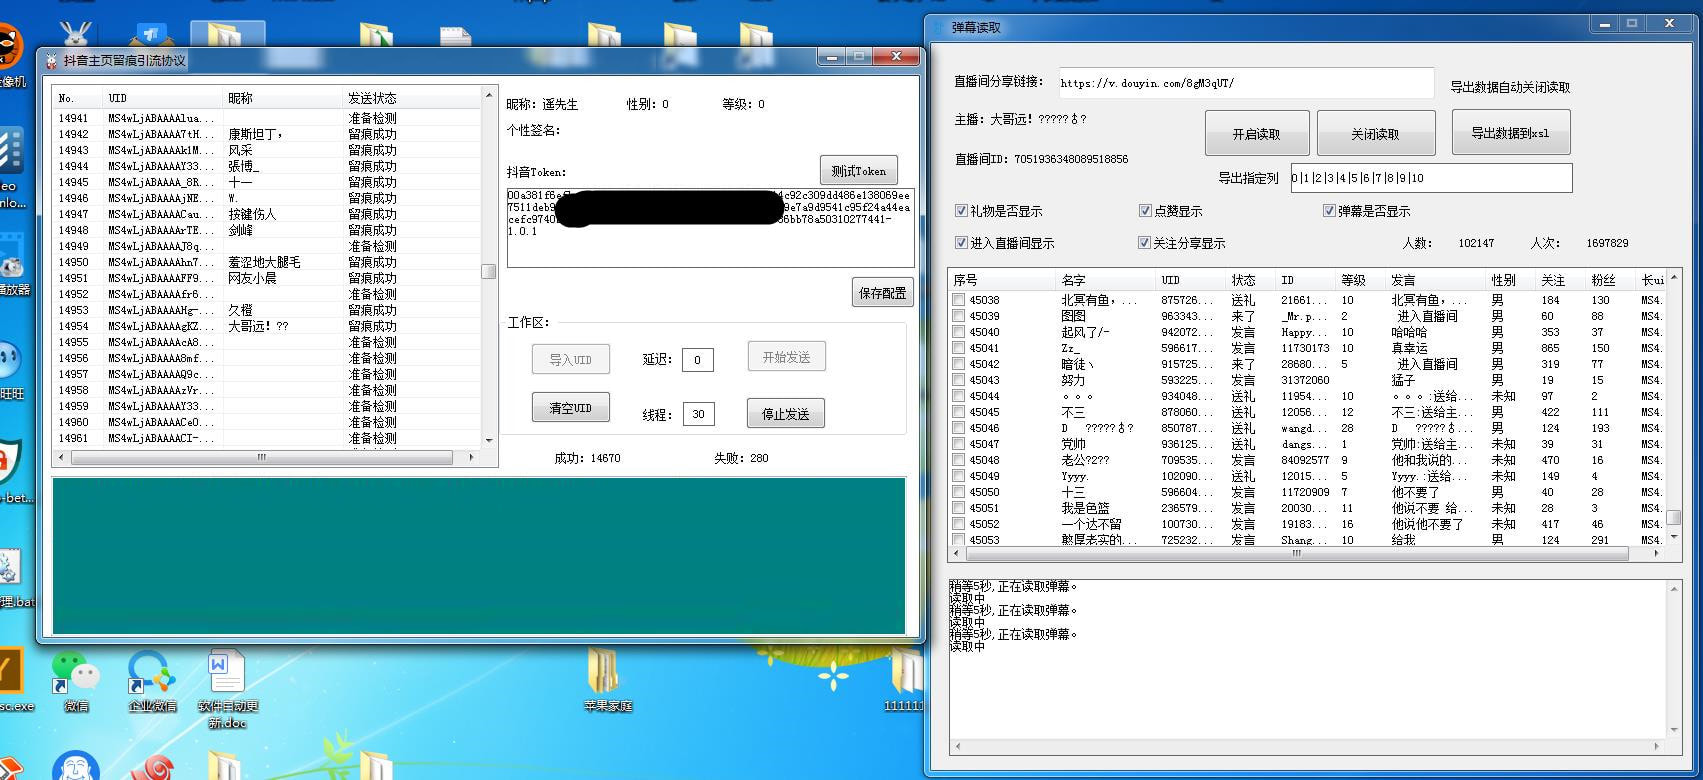Click the 状态 column header in 弹幕读取

coord(1250,280)
